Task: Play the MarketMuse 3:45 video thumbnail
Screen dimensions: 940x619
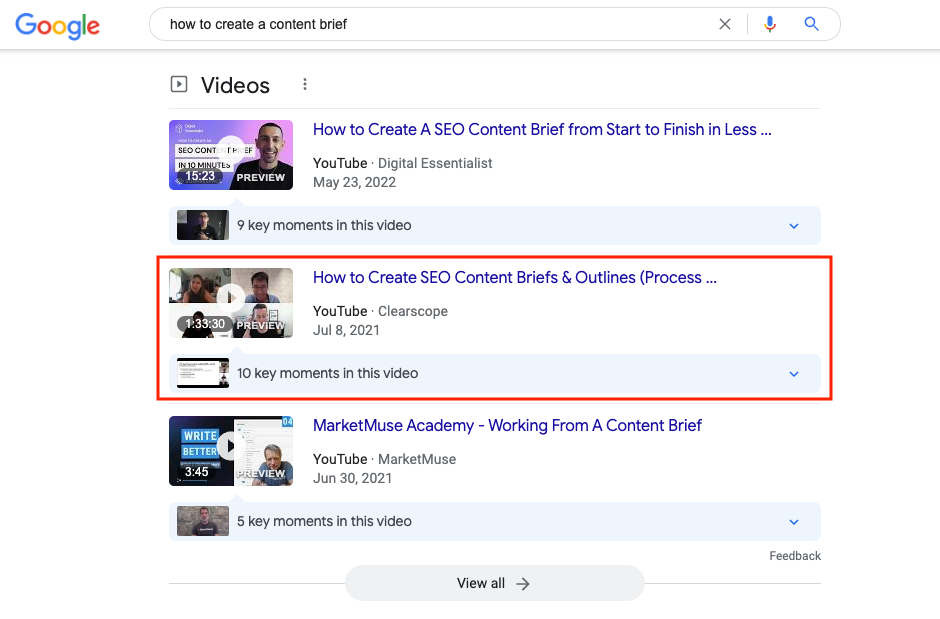Action: point(231,451)
